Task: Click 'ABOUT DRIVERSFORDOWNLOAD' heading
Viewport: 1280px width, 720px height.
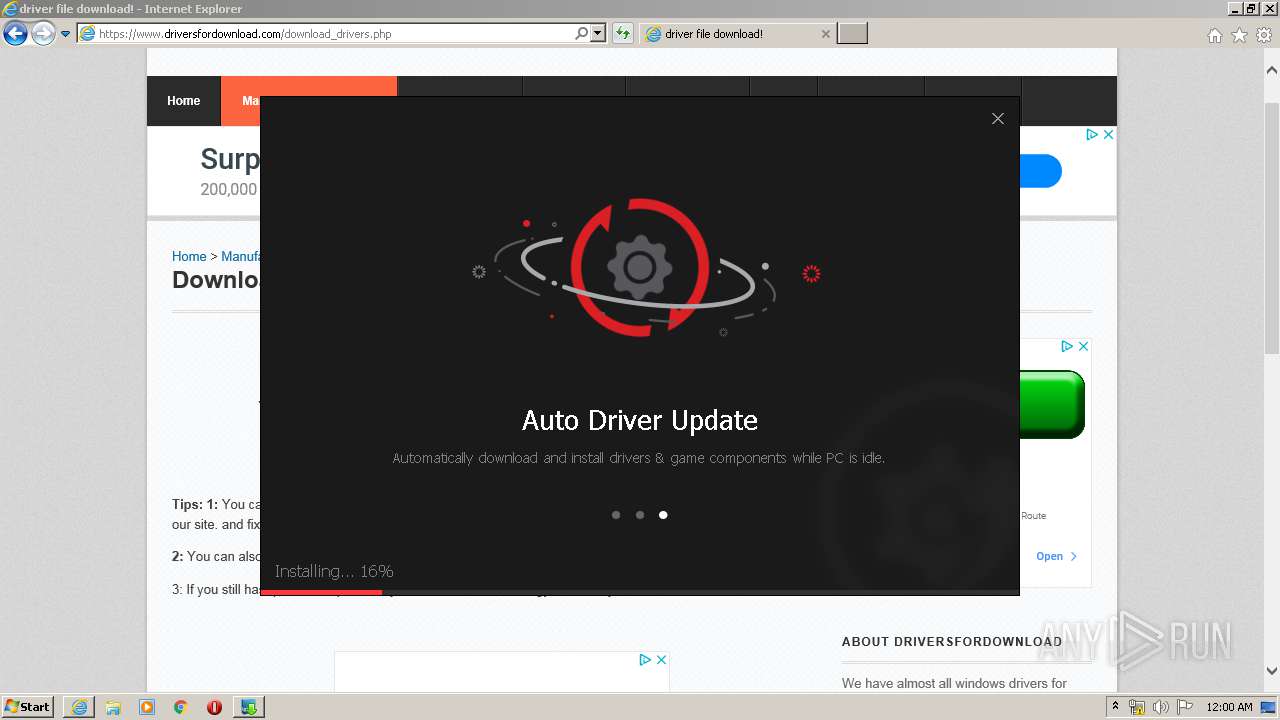Action: 952,641
